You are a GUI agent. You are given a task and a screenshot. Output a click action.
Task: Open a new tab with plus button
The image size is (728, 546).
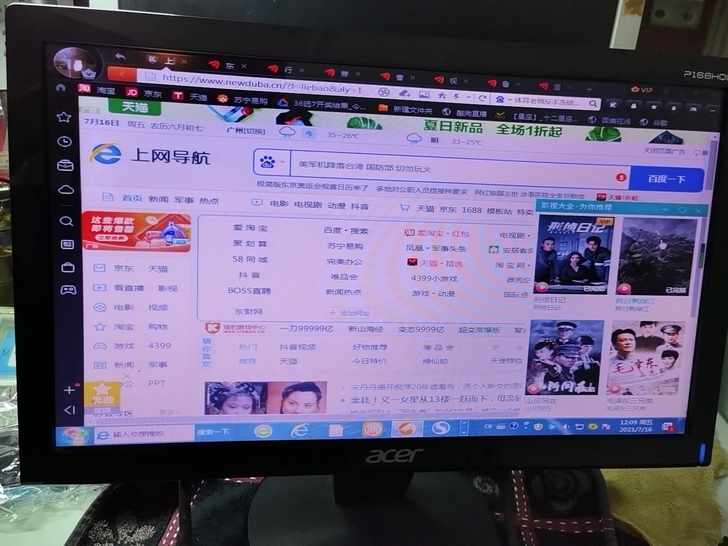tap(589, 89)
